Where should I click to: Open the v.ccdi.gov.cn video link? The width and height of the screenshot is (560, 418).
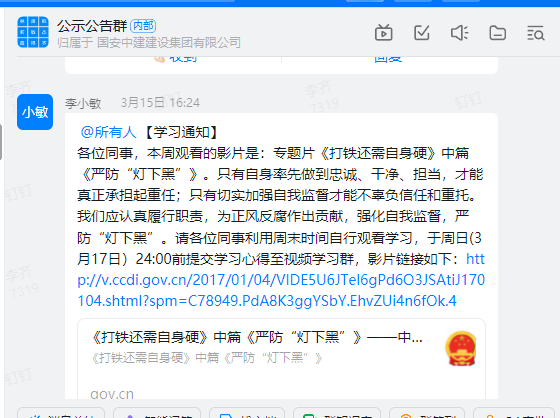coord(281,280)
